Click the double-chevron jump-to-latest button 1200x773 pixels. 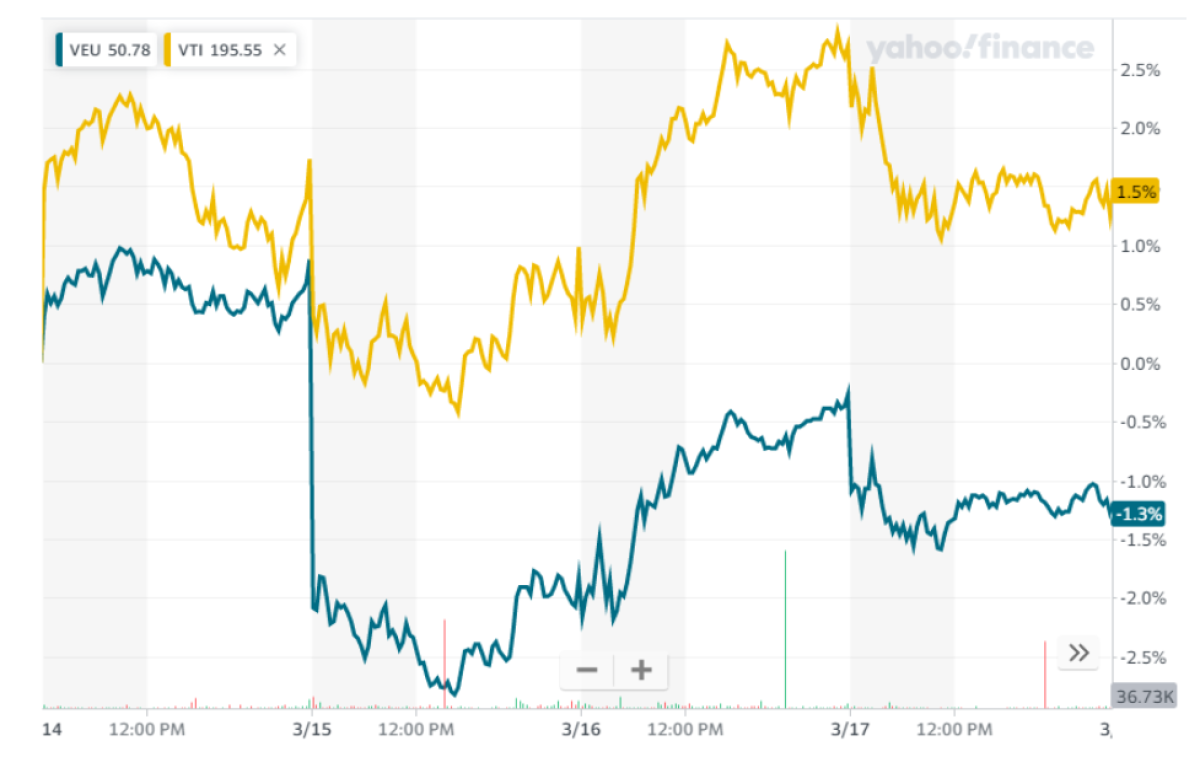pyautogui.click(x=1079, y=653)
